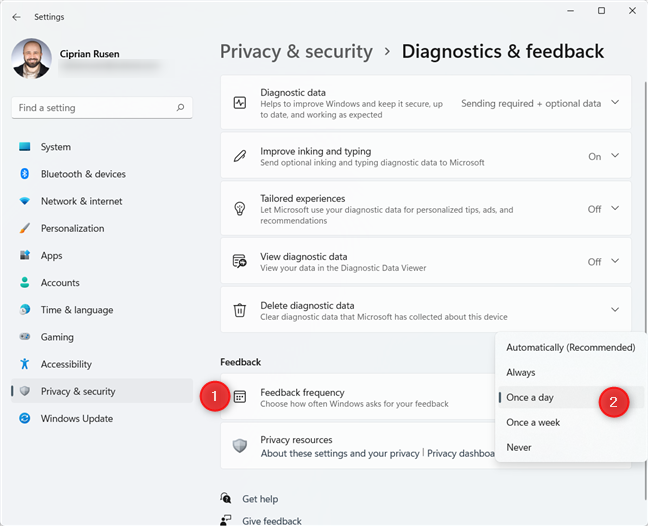Open Personalization settings
Screen dimensions: 648x526
click(102, 228)
